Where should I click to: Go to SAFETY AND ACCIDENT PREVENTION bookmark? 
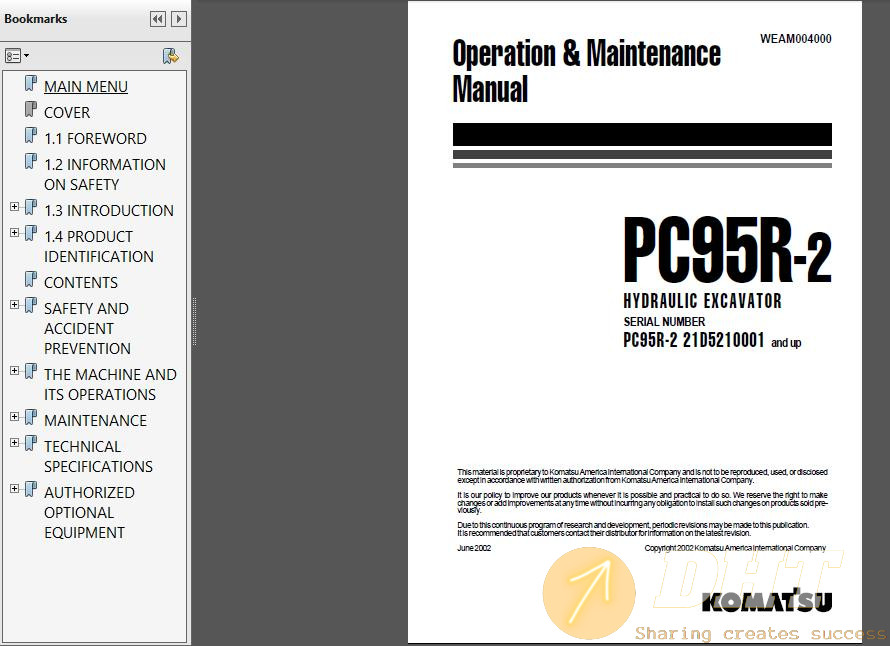point(87,328)
